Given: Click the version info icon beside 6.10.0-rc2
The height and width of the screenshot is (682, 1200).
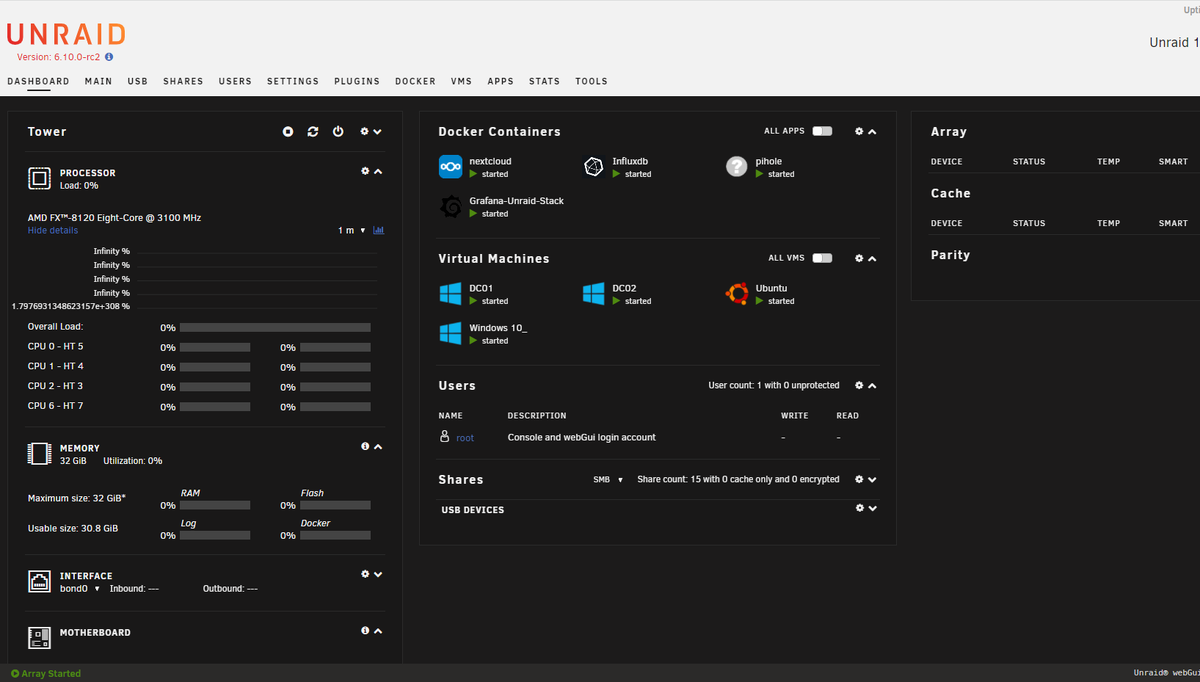Looking at the screenshot, I should click(109, 57).
